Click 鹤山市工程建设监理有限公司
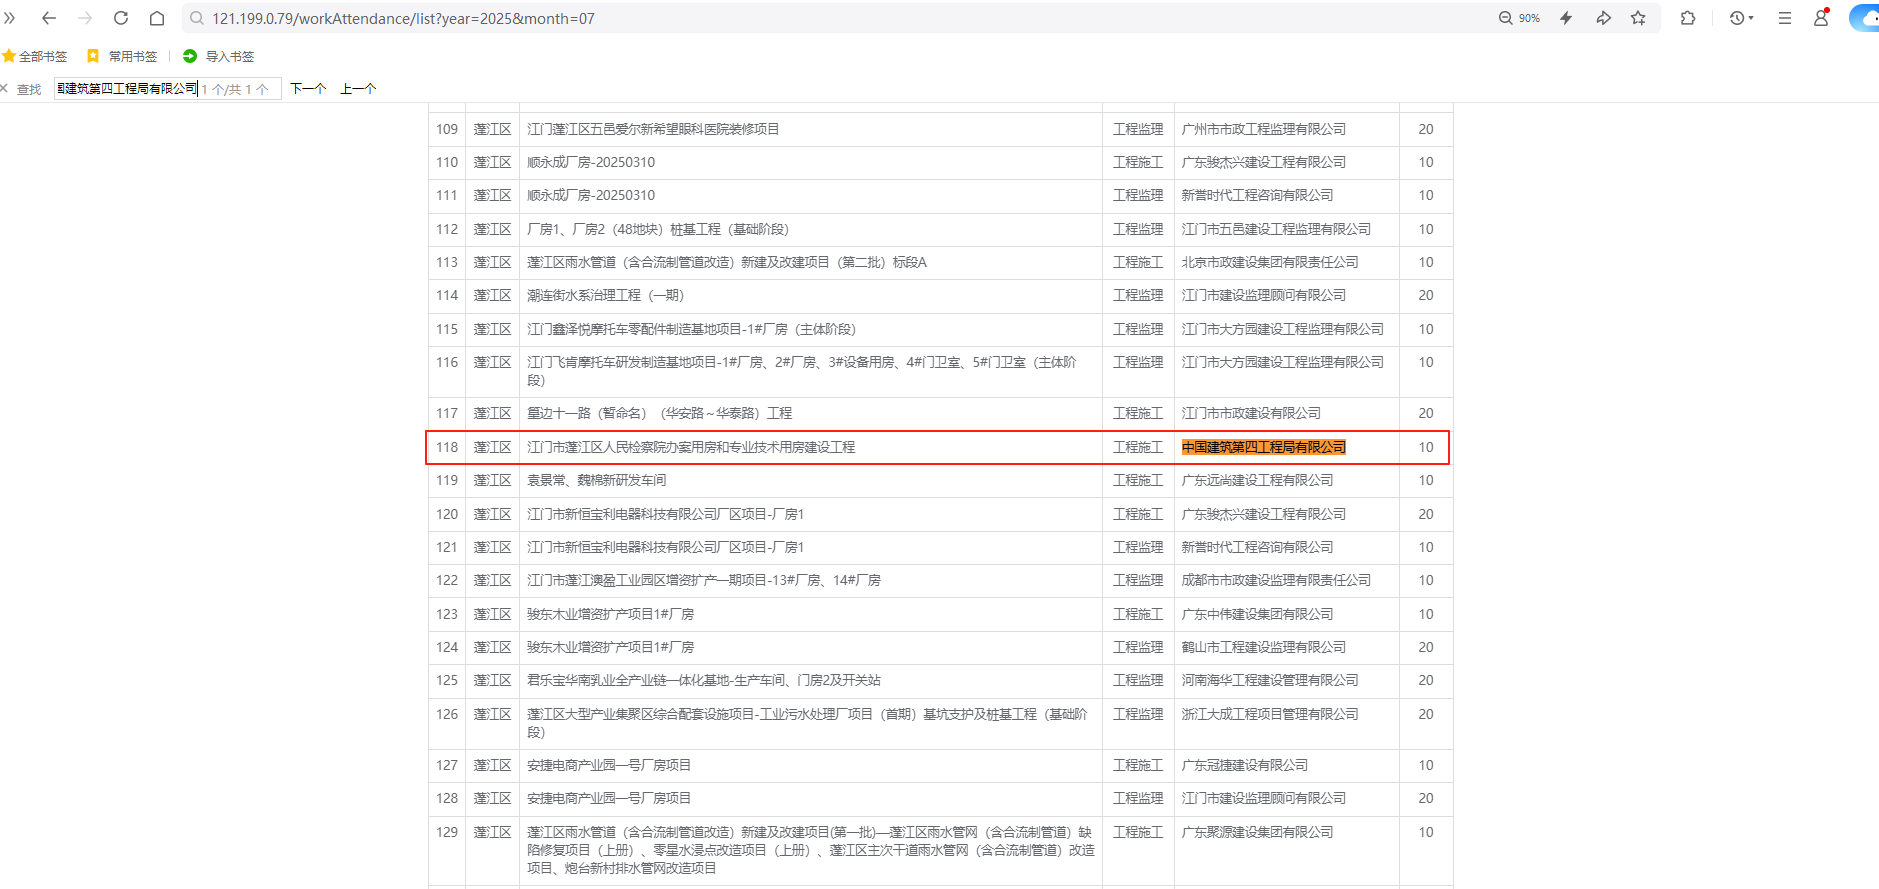The image size is (1879, 889). click(x=1264, y=647)
